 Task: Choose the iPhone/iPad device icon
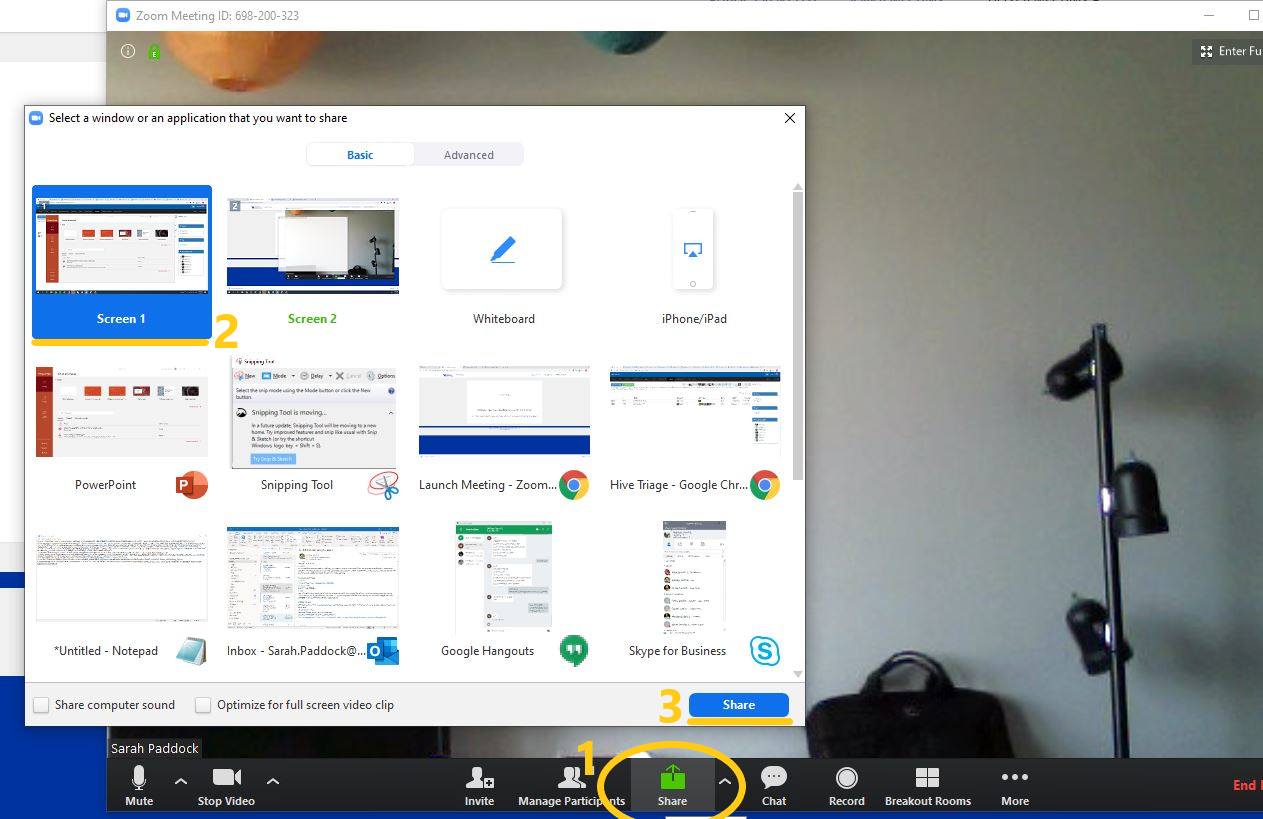point(693,250)
